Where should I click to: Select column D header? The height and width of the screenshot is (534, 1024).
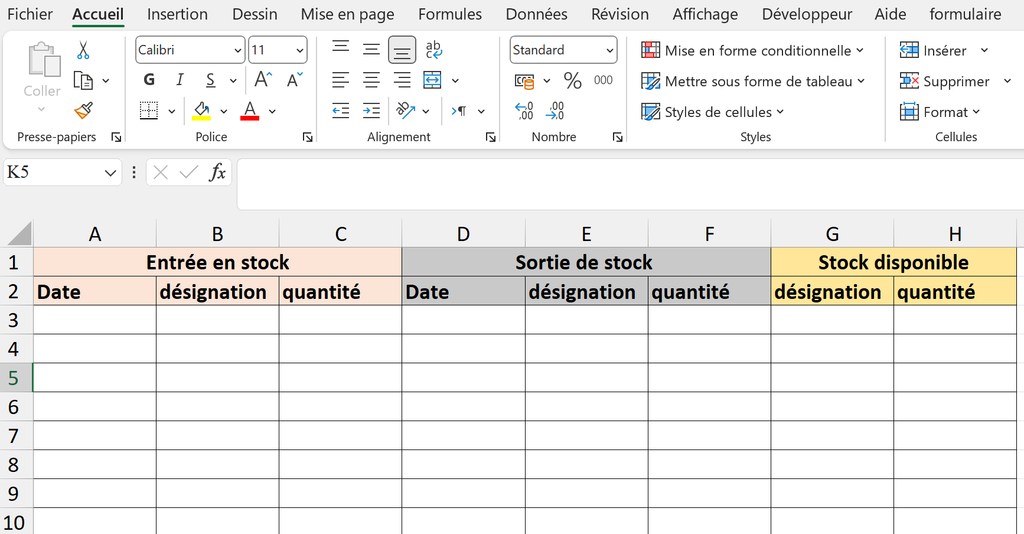463,234
